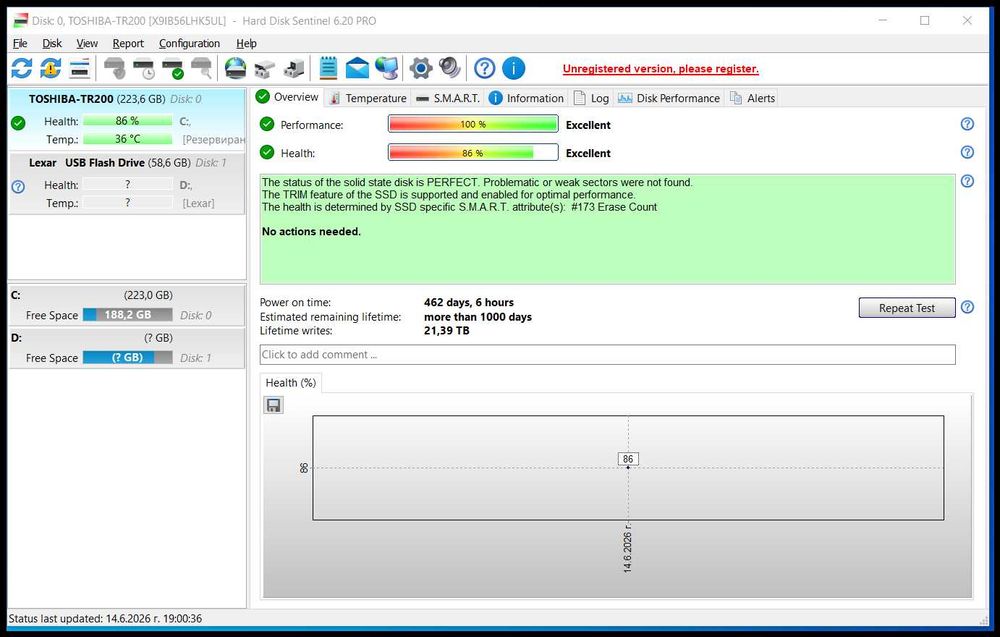Screen dimensions: 1000x637
Task: Click the 21,39 TB lifetime writes value
Action: coord(446,330)
